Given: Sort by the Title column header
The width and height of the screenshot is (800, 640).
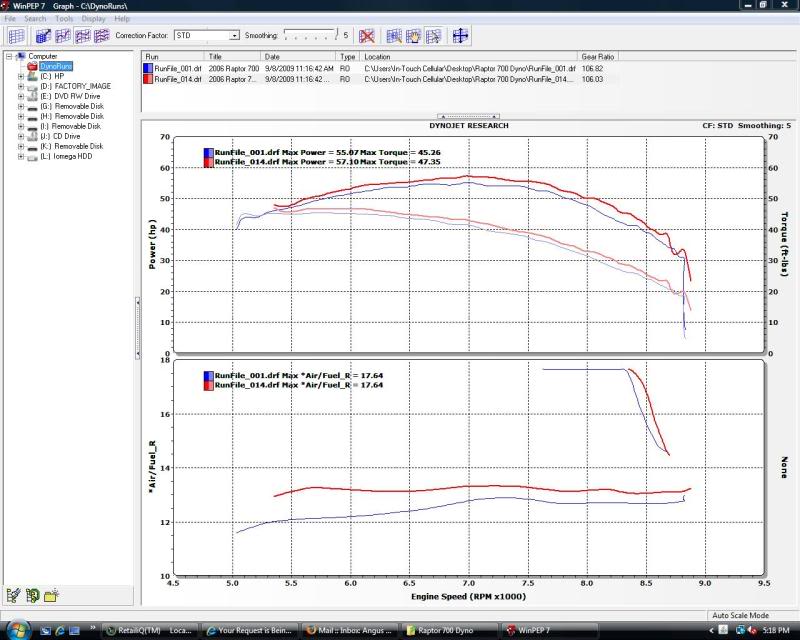Looking at the screenshot, I should tap(233, 57).
